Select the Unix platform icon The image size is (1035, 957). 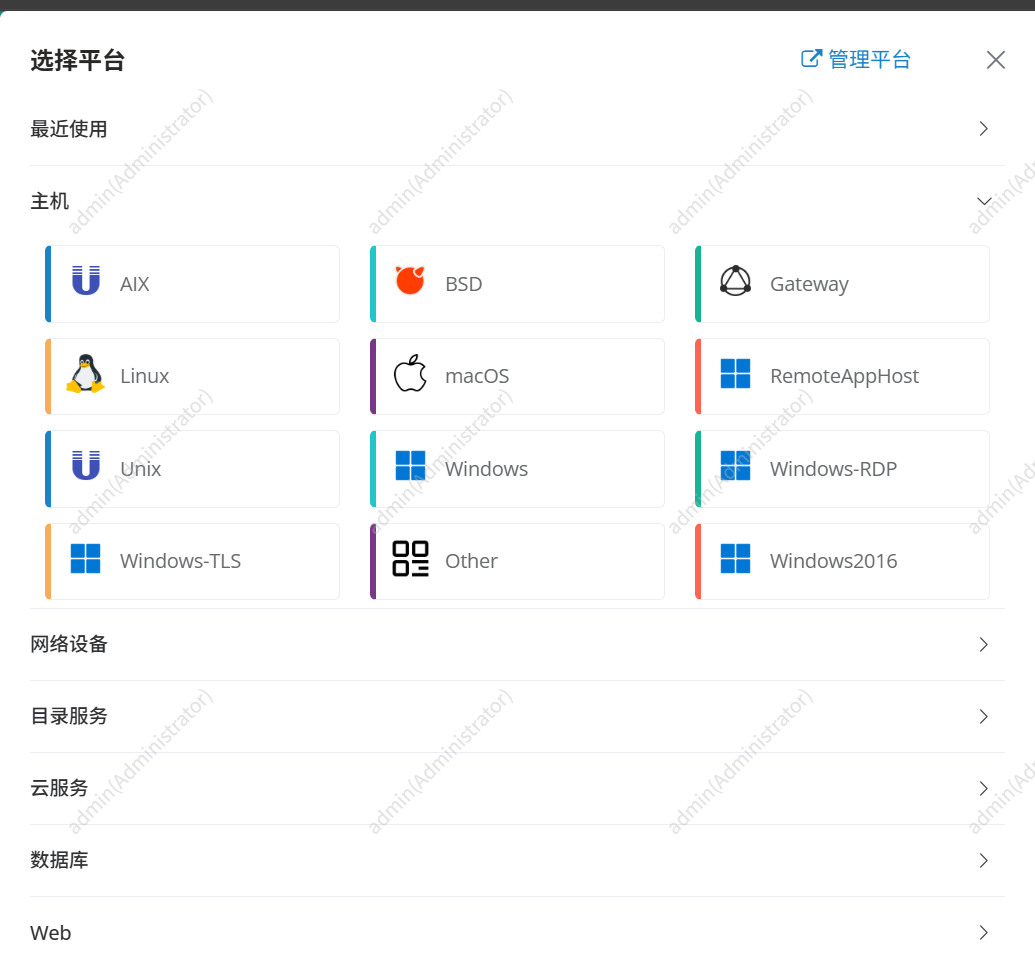86,467
